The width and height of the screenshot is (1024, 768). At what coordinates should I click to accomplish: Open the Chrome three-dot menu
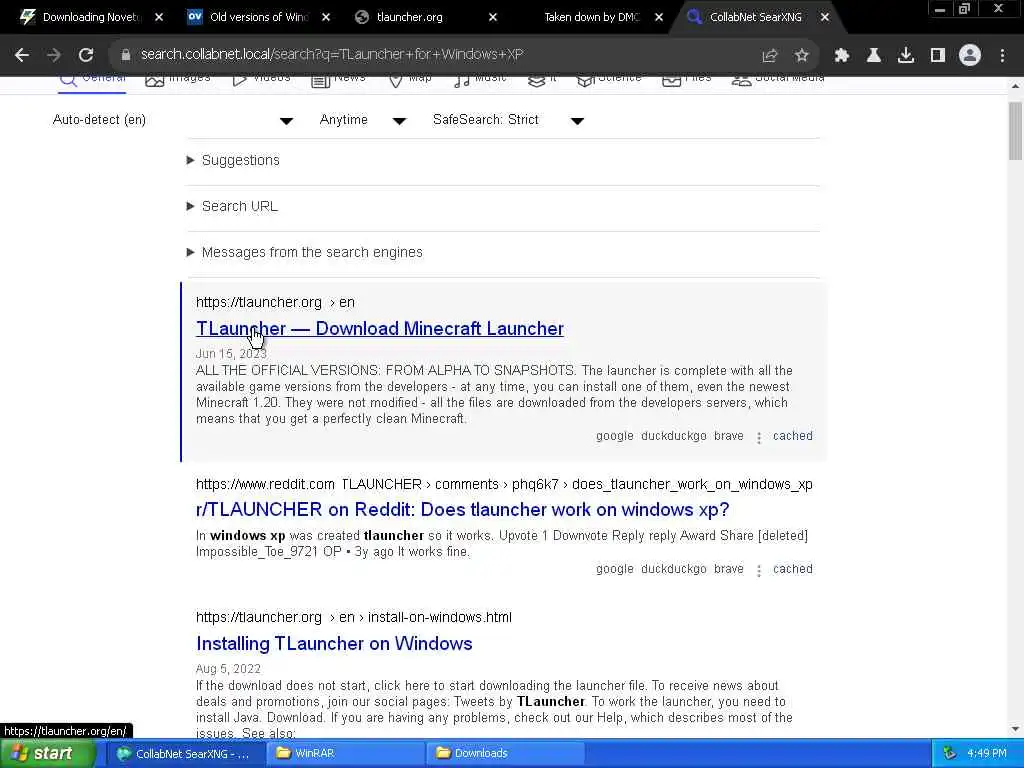pyautogui.click(x=1002, y=56)
